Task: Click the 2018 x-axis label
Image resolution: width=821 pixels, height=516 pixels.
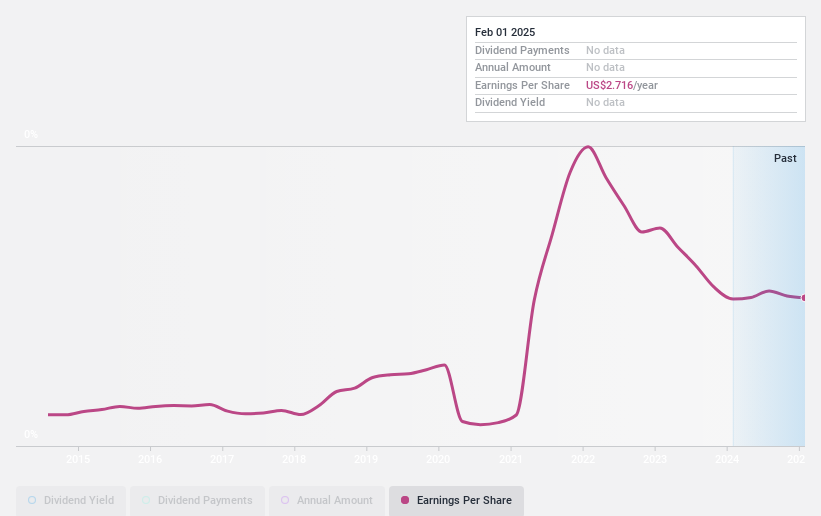Action: click(294, 459)
